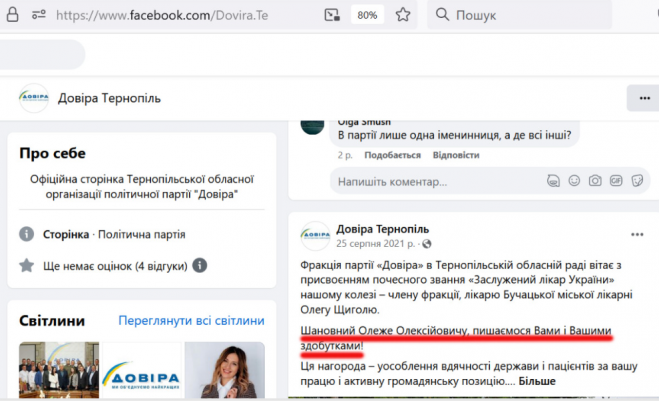Click the post date 25 серпня 2021 р.
The width and height of the screenshot is (659, 401).
[375, 244]
